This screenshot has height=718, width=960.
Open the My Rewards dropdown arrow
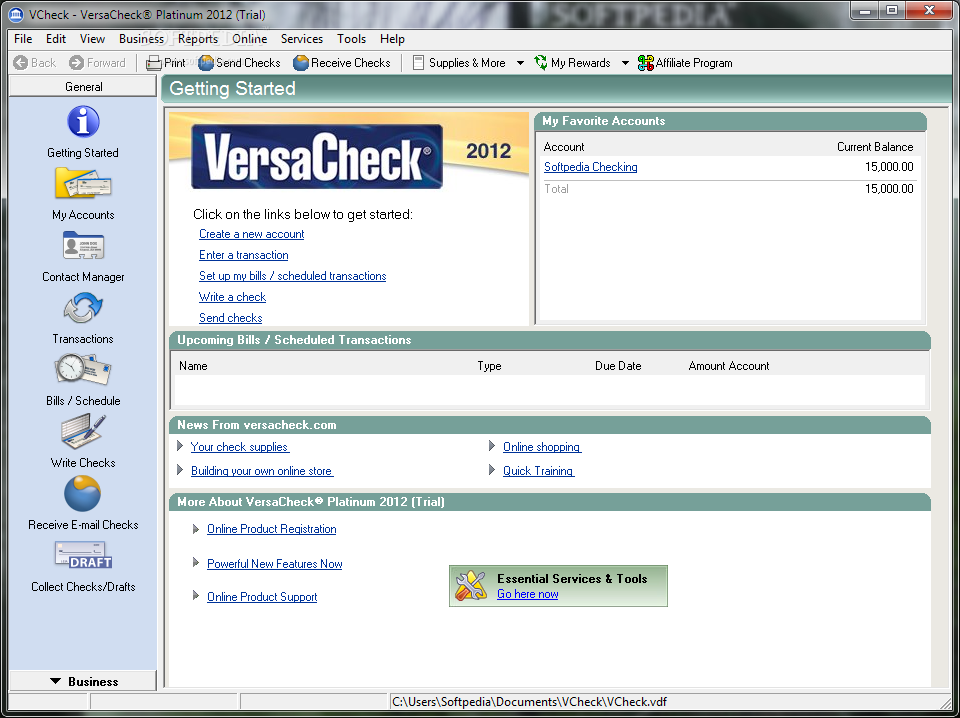[x=625, y=62]
